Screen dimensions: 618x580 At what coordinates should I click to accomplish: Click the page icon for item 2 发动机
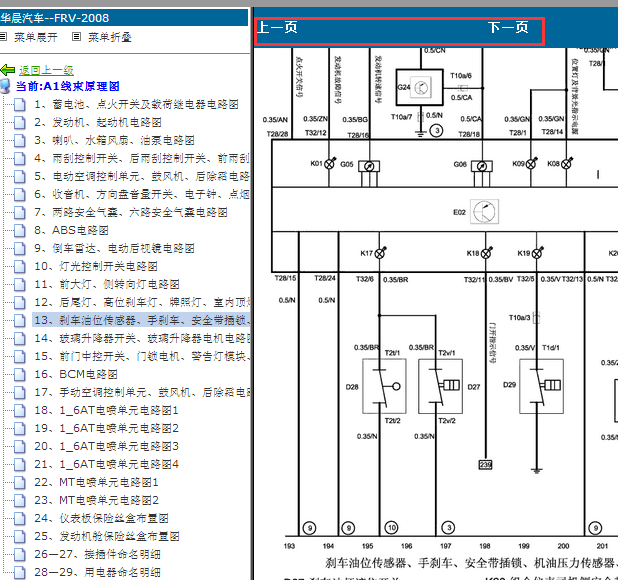pyautogui.click(x=20, y=123)
